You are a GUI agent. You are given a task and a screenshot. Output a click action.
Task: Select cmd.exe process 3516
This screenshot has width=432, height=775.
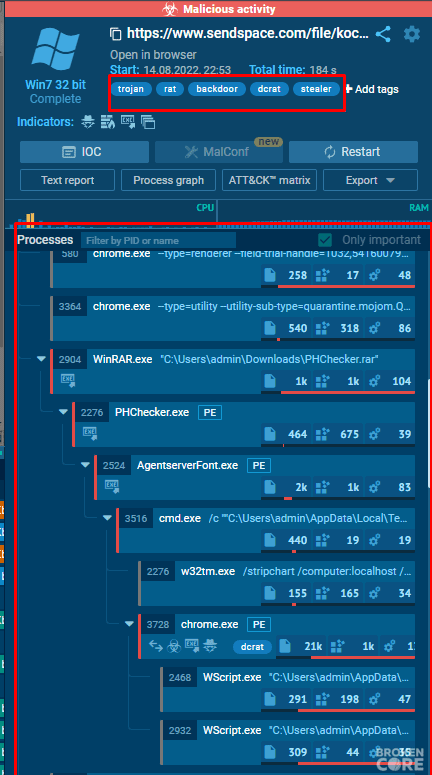tap(266, 530)
